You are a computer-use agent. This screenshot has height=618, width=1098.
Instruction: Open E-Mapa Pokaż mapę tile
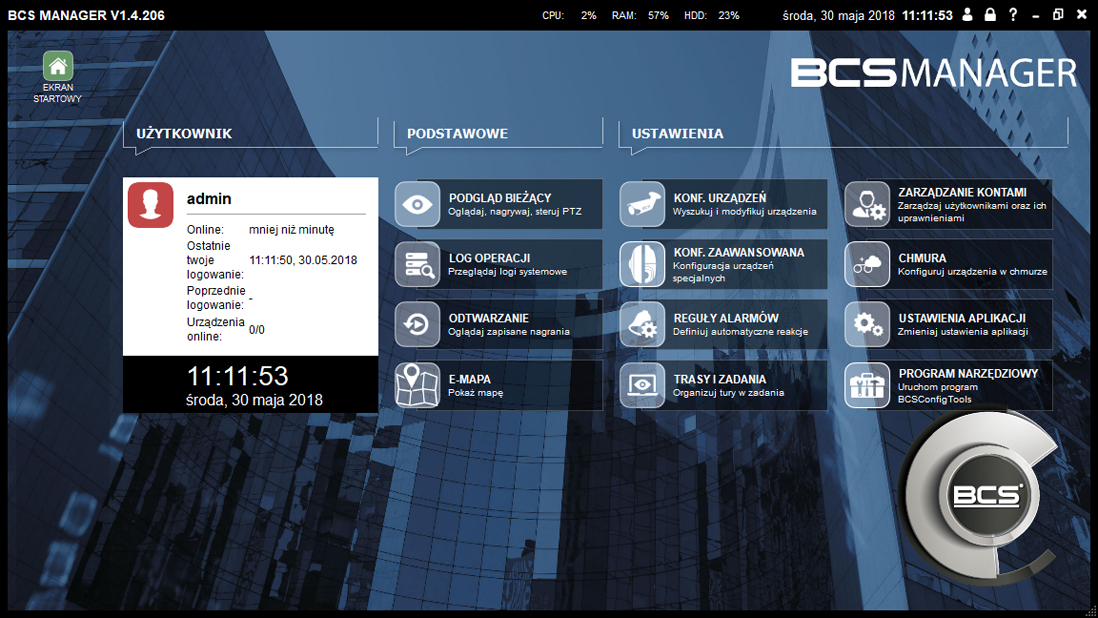coord(498,386)
